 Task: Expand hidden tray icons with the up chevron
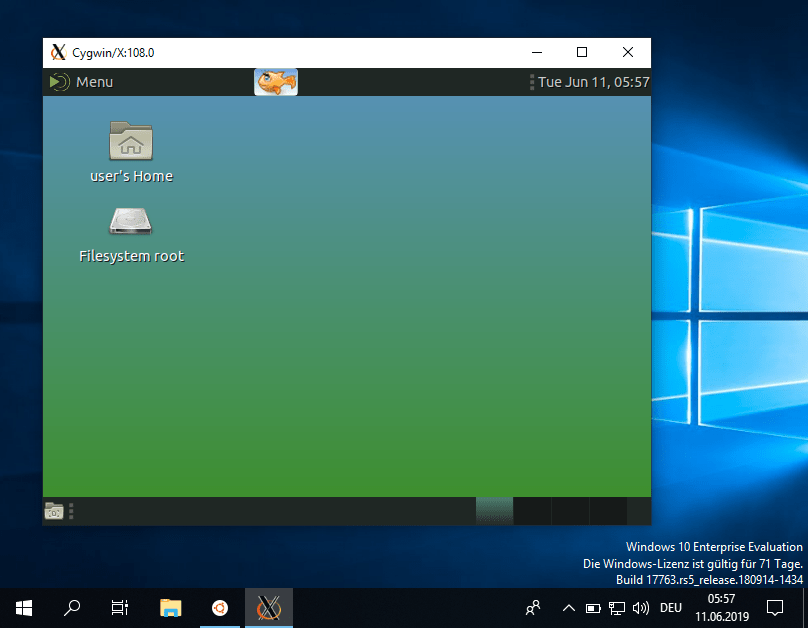pos(568,607)
